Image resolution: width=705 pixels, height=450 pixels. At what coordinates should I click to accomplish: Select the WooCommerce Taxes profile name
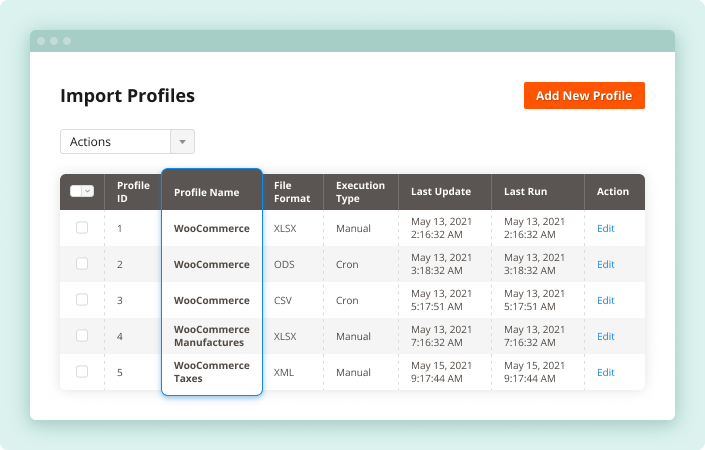pos(211,372)
